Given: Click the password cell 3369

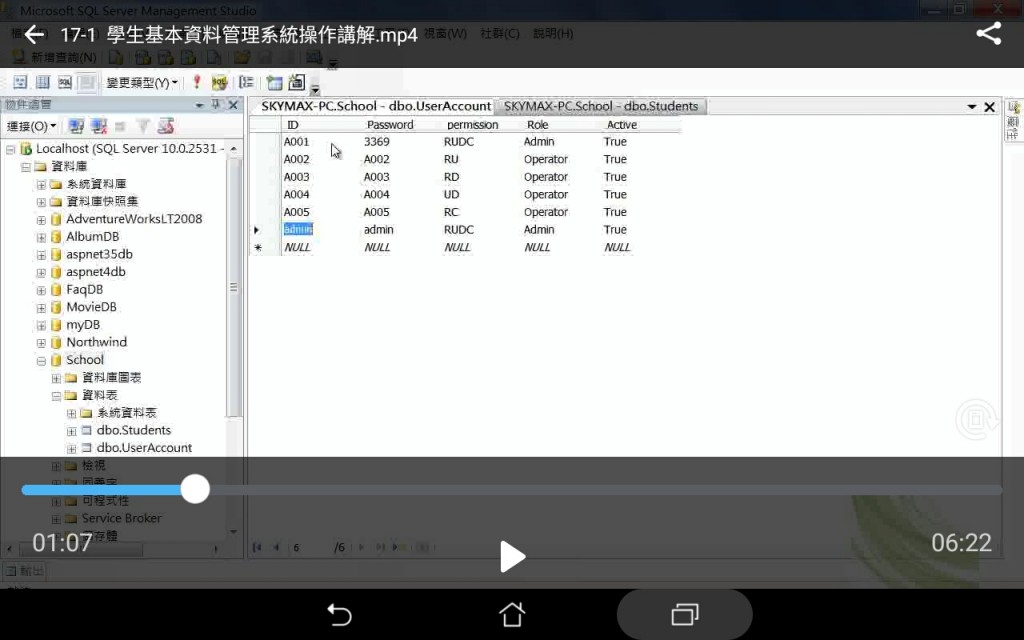Looking at the screenshot, I should point(401,142).
